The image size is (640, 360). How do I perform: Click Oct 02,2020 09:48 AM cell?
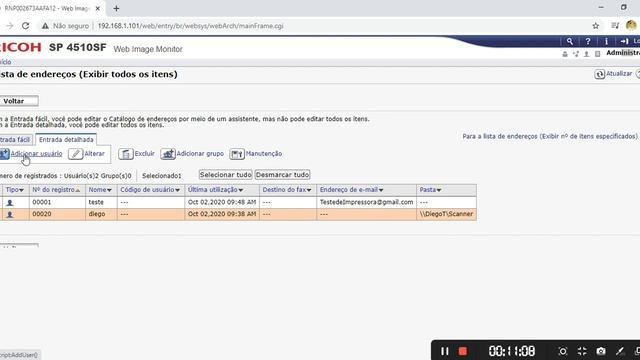[x=222, y=202]
